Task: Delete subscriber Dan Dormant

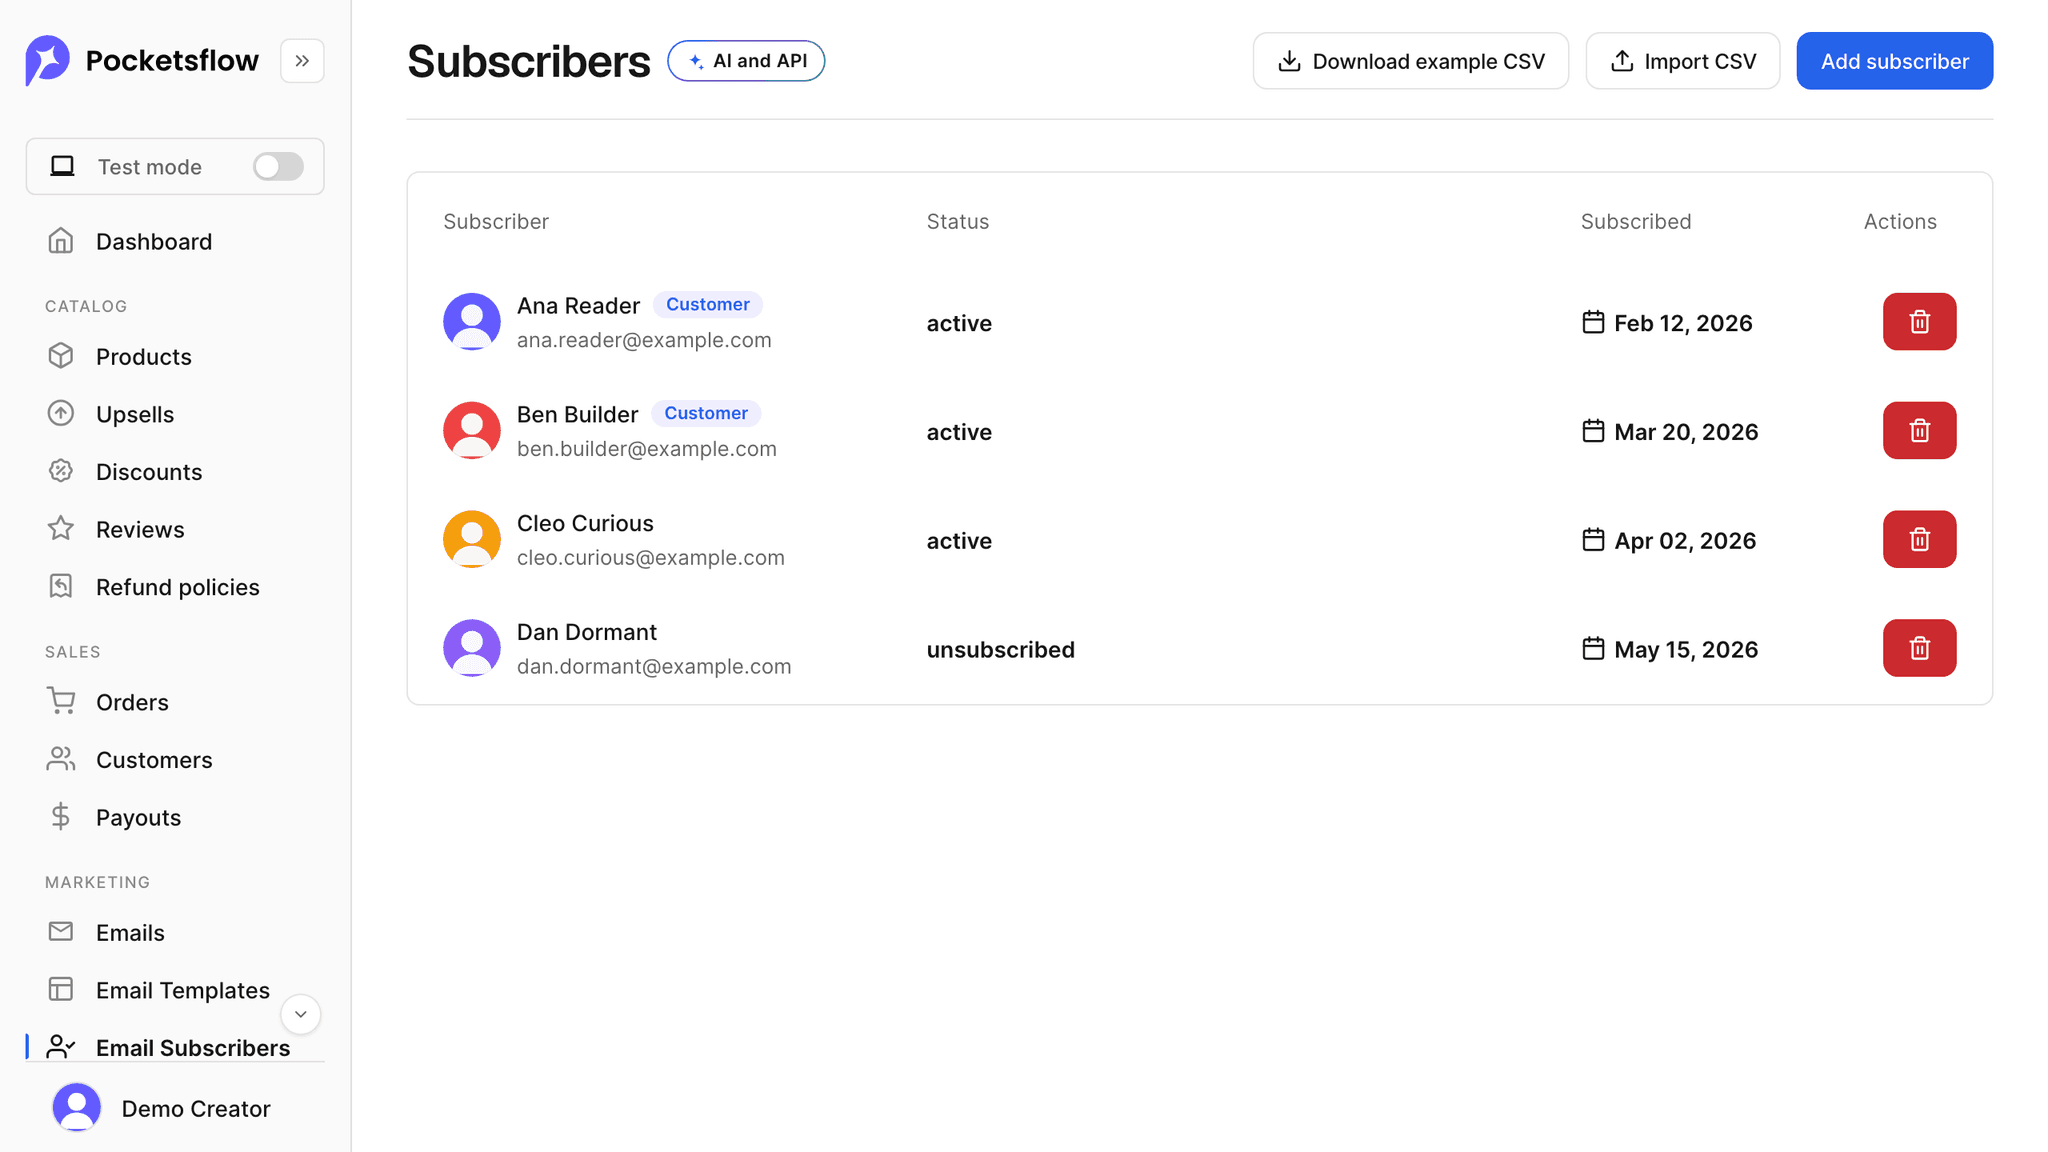Action: click(1919, 648)
